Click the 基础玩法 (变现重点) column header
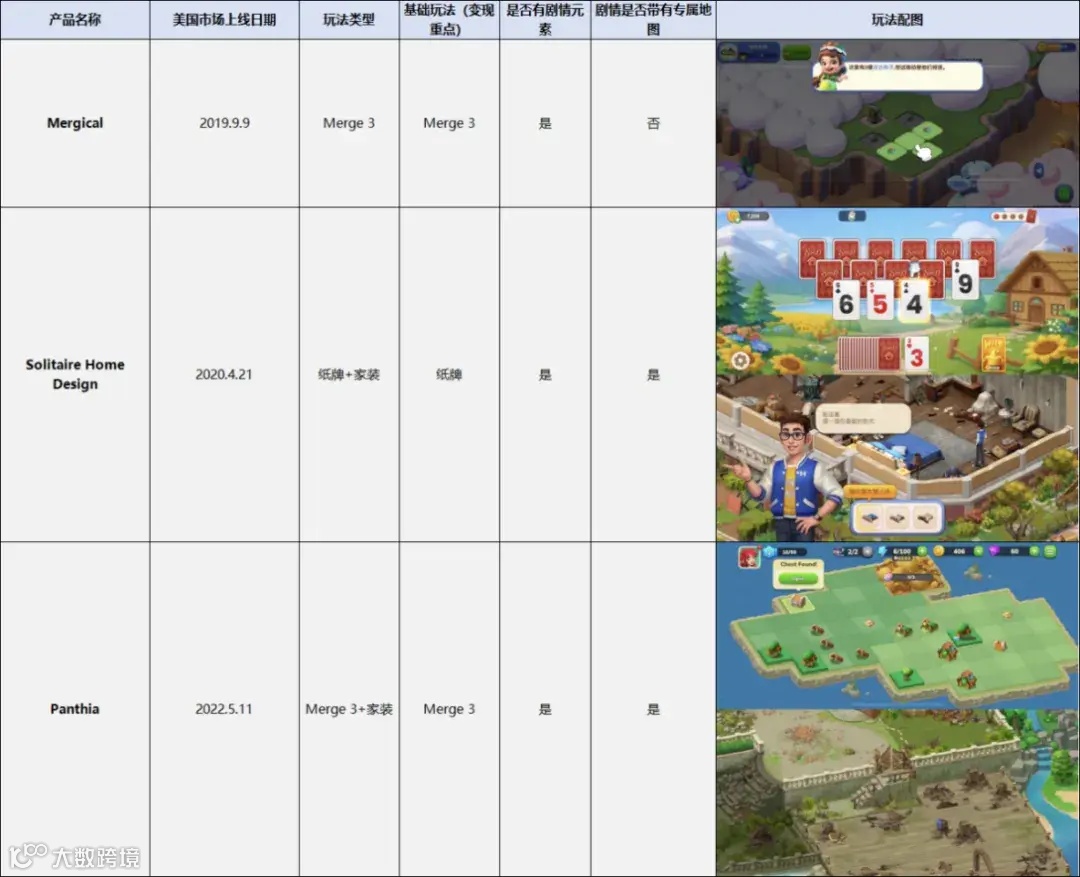The width and height of the screenshot is (1080, 877). [x=449, y=19]
